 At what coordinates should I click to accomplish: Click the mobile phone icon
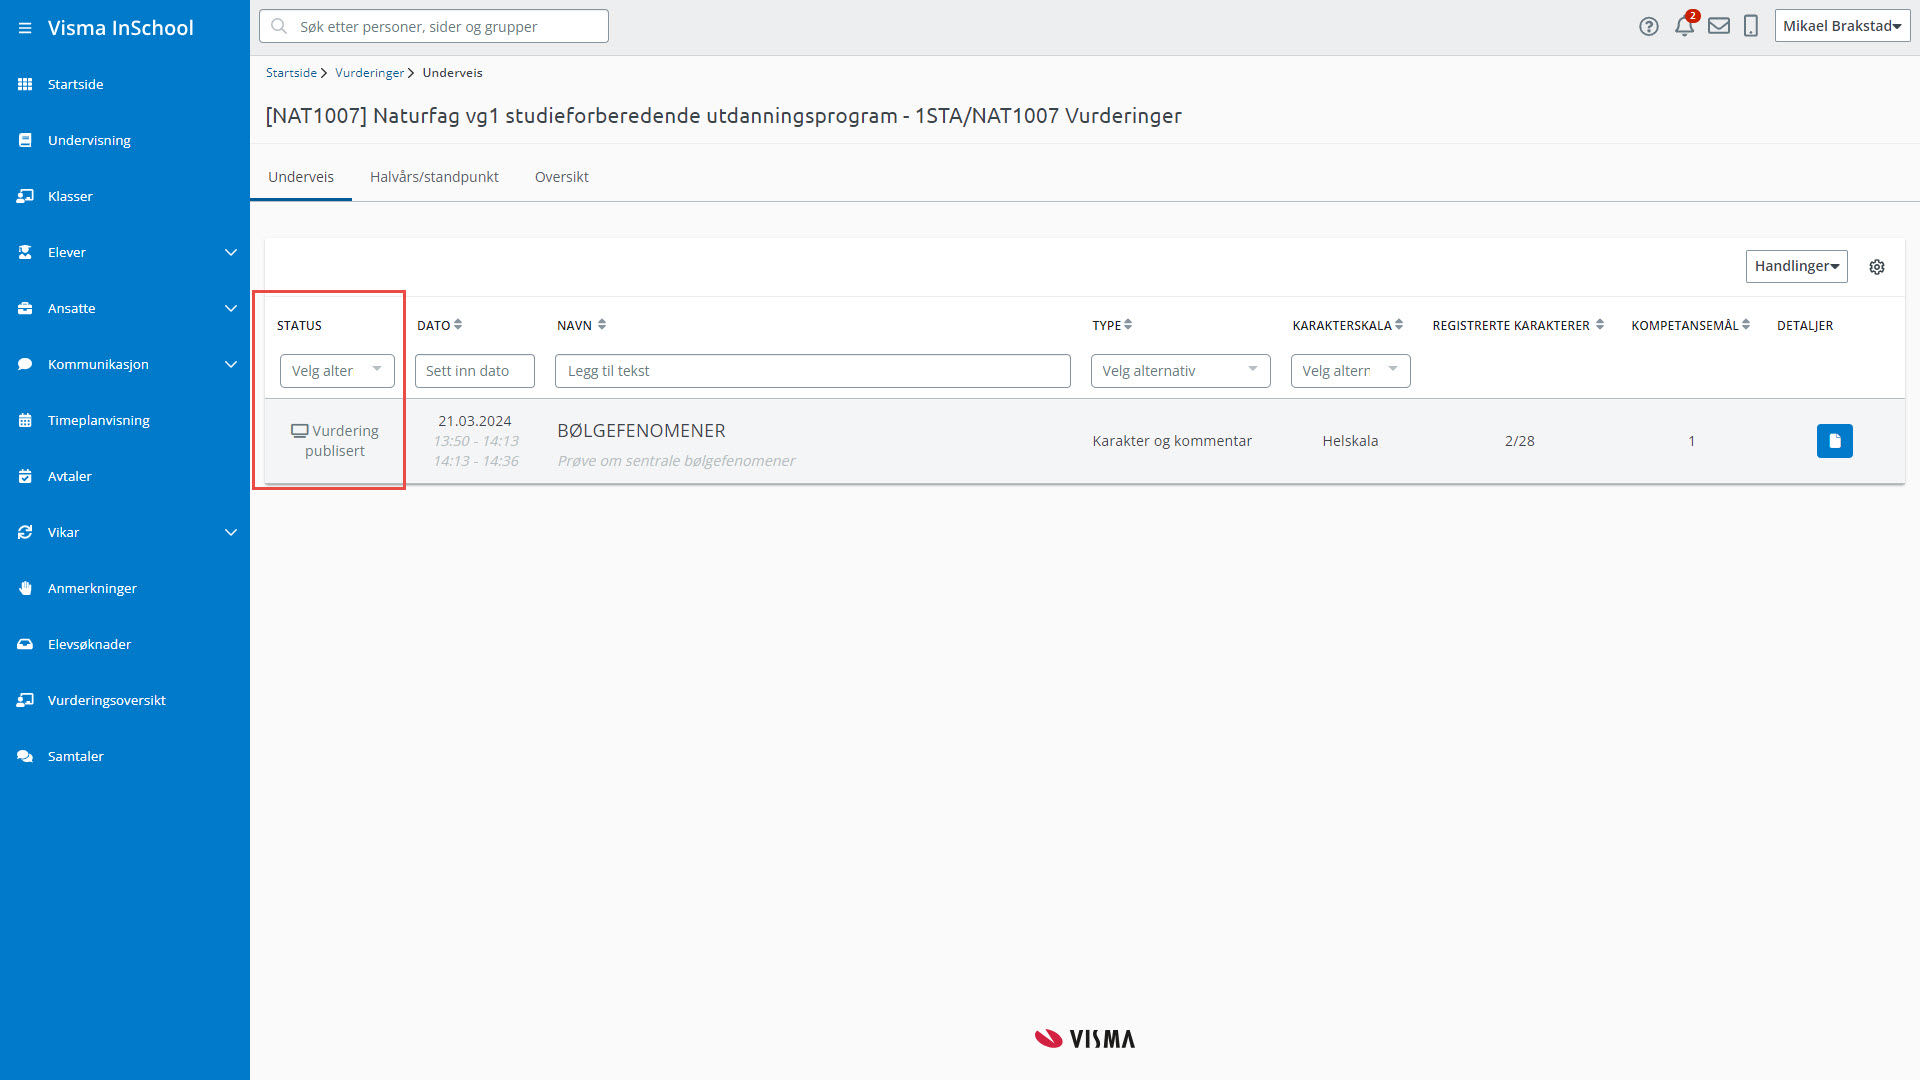[1751, 26]
